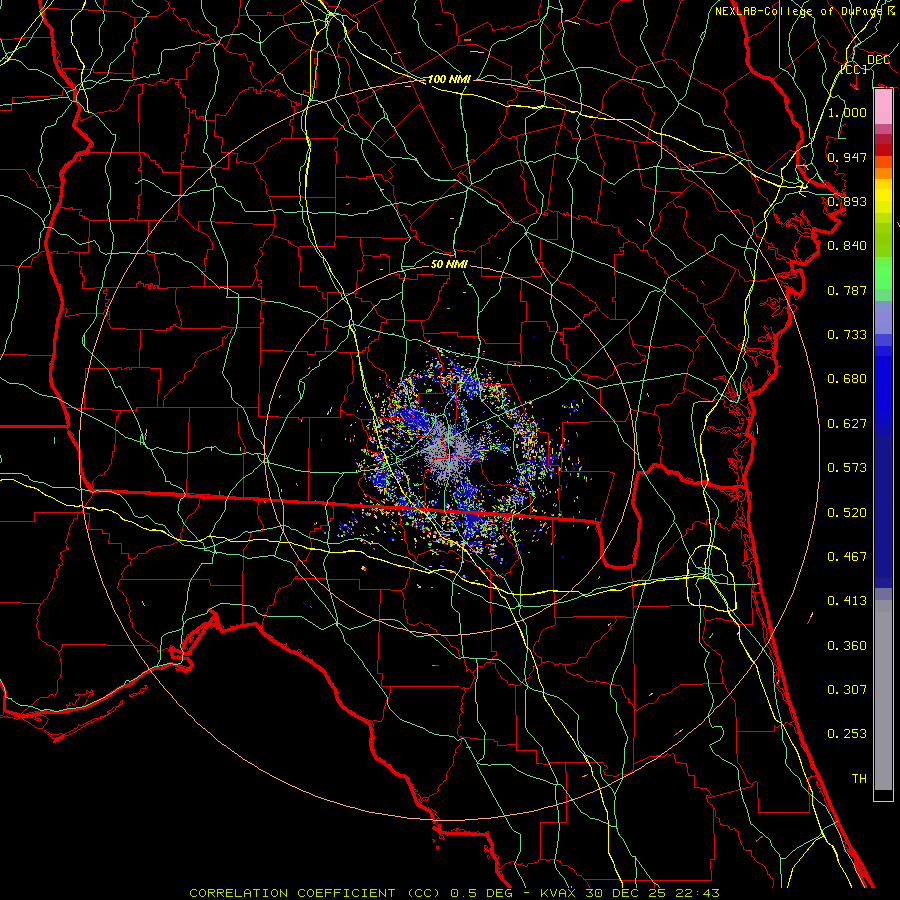Click the 0.360 legend value

point(847,646)
